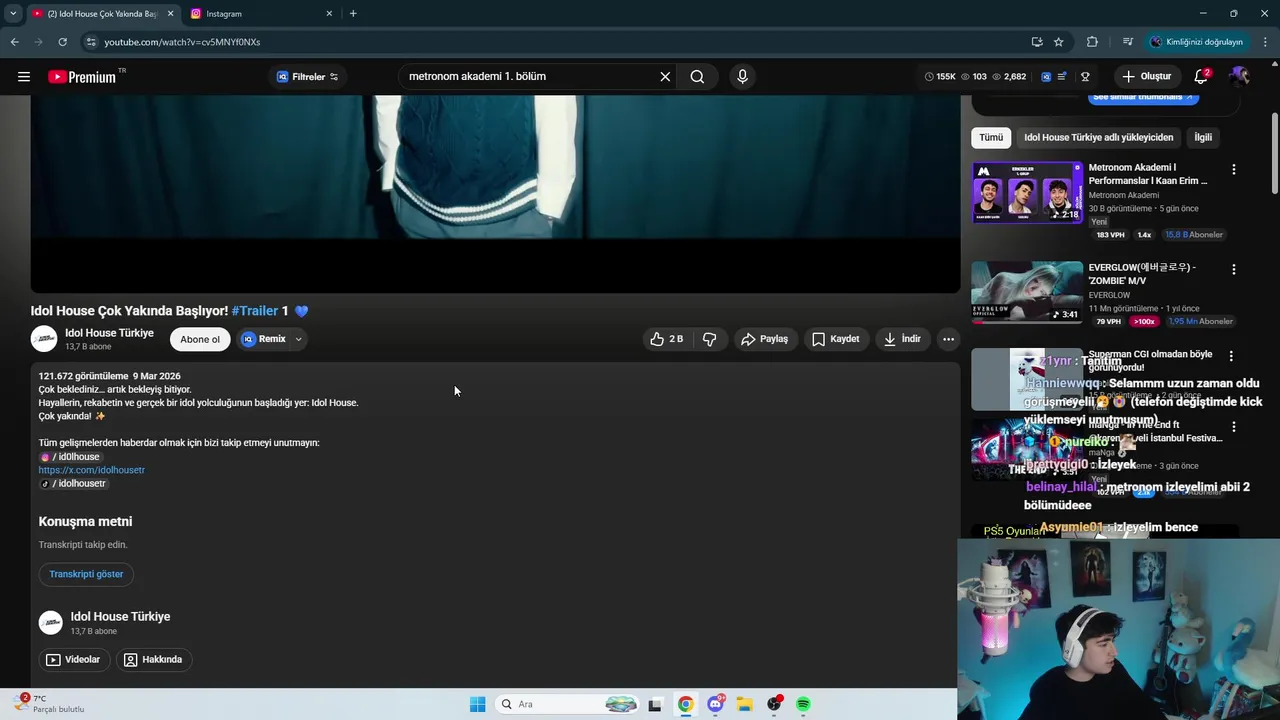Click the taskbar Ara search box
This screenshot has width=1280, height=720.
567,705
